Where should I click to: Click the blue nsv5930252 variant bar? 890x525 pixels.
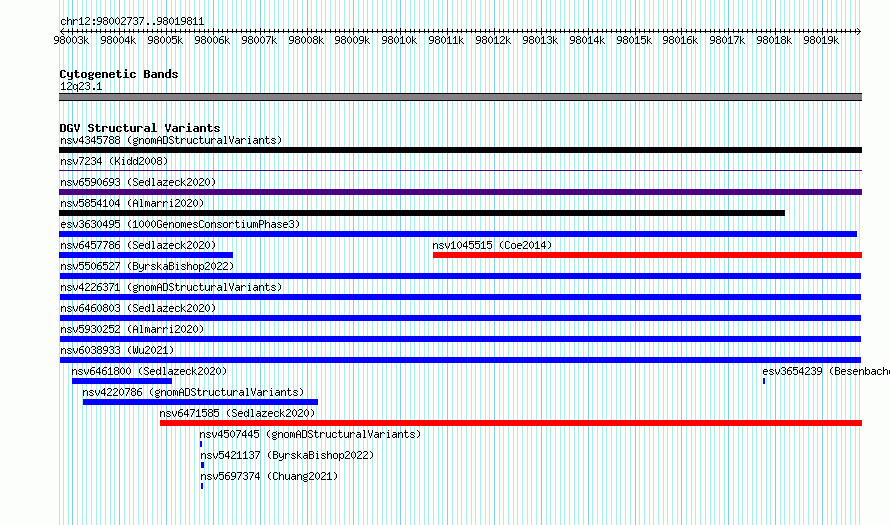click(460, 339)
